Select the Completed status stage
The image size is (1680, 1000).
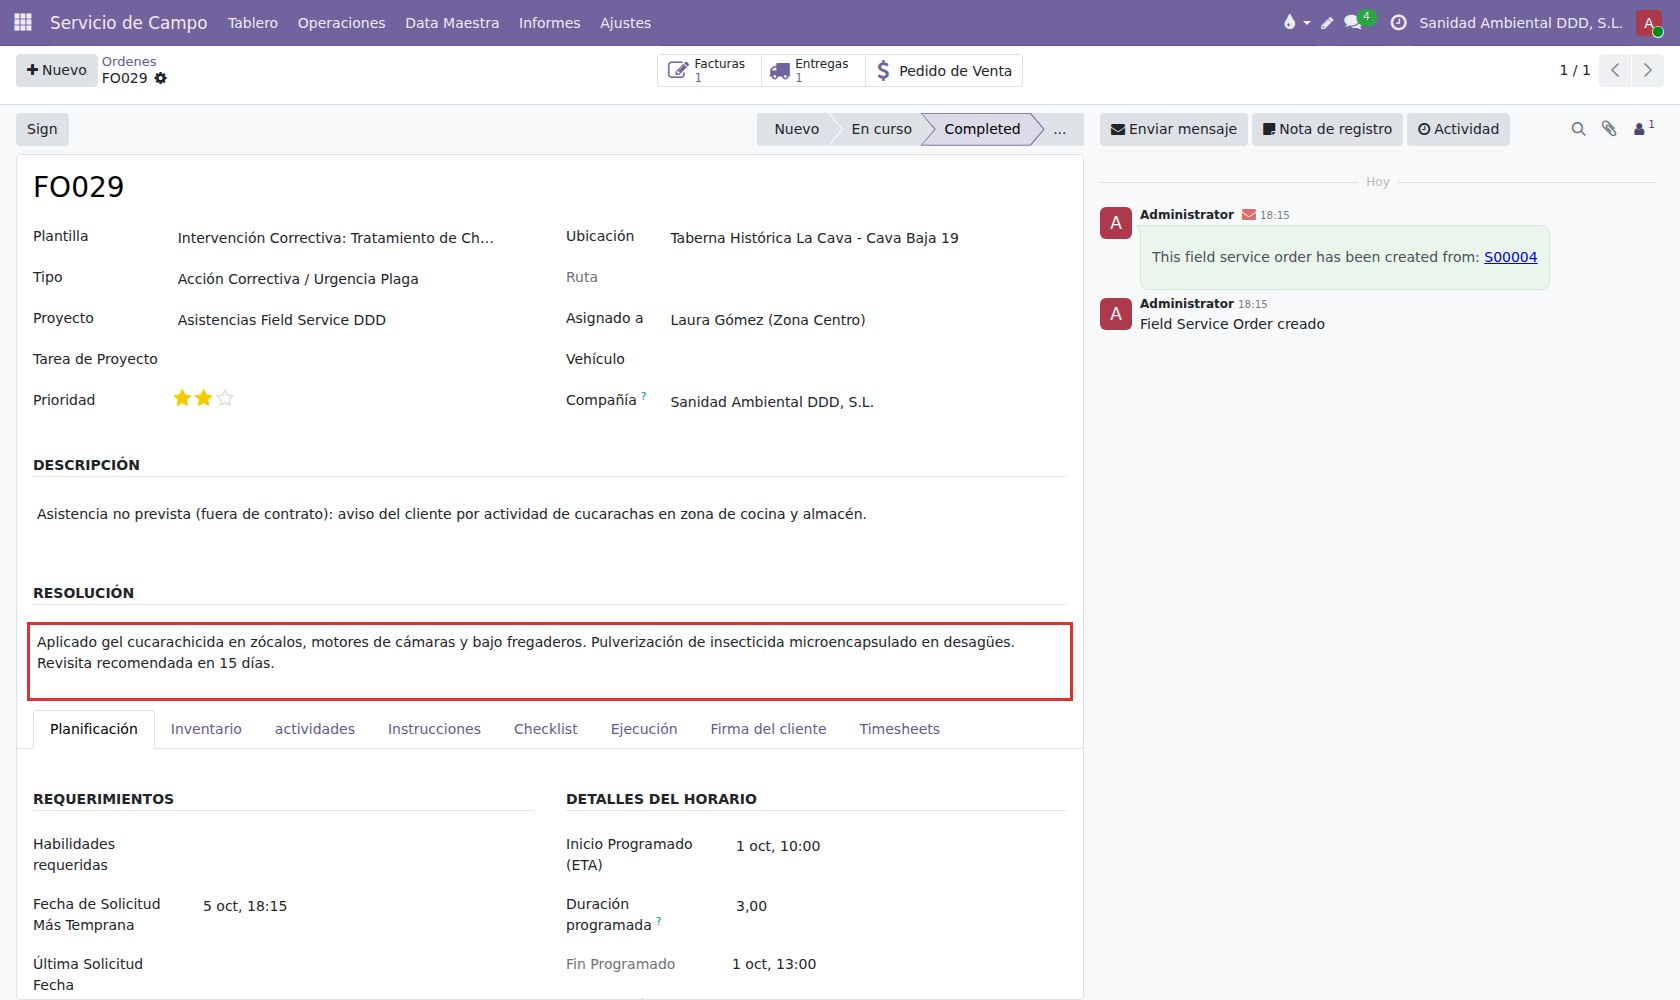click(x=982, y=129)
